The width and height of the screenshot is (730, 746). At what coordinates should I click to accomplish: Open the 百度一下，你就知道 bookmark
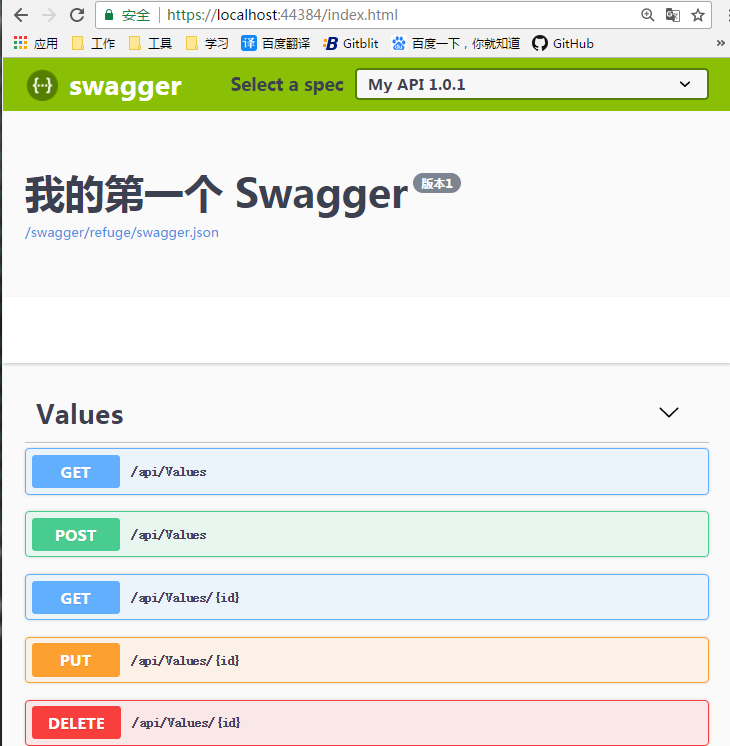point(455,43)
